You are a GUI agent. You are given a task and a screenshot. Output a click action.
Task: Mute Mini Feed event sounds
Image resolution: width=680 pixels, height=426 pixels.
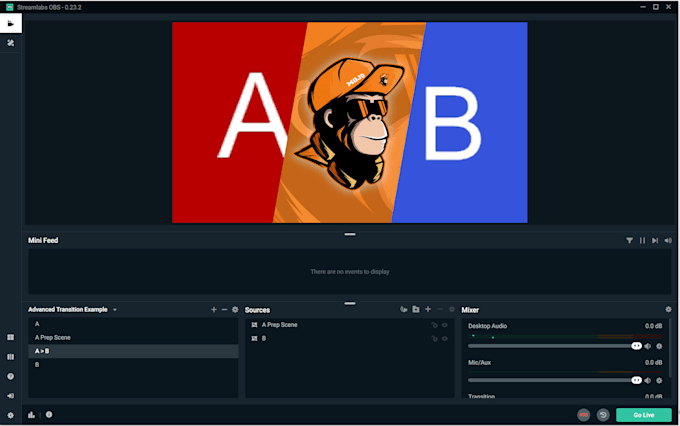click(x=668, y=240)
